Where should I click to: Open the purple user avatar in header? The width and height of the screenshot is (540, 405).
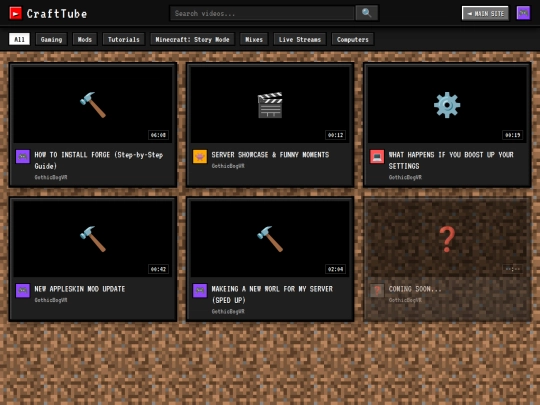pyautogui.click(x=523, y=13)
